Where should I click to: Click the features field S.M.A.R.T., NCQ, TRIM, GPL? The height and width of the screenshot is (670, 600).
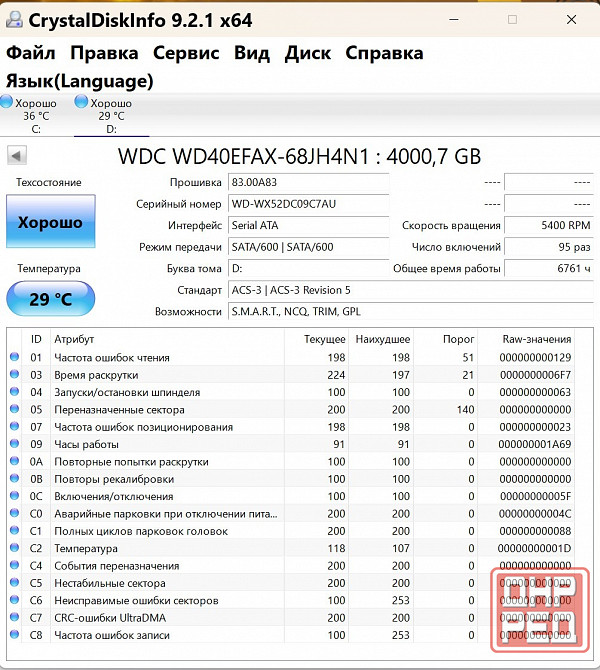pyautogui.click(x=411, y=311)
